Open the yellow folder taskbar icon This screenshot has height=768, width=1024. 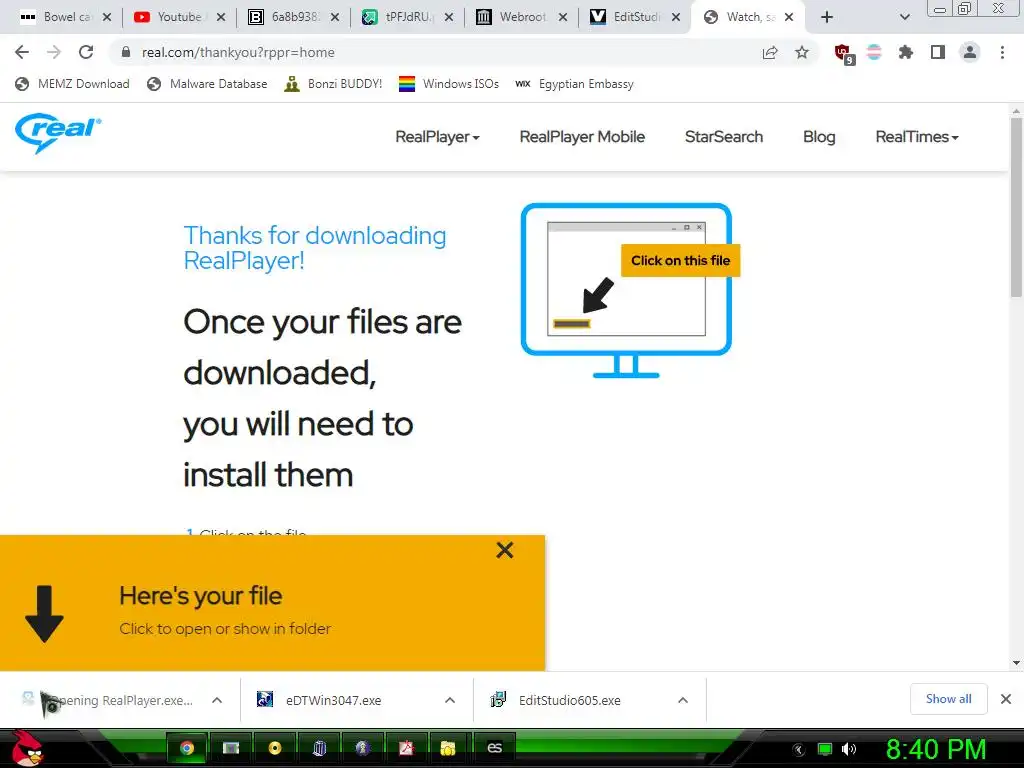(x=448, y=748)
